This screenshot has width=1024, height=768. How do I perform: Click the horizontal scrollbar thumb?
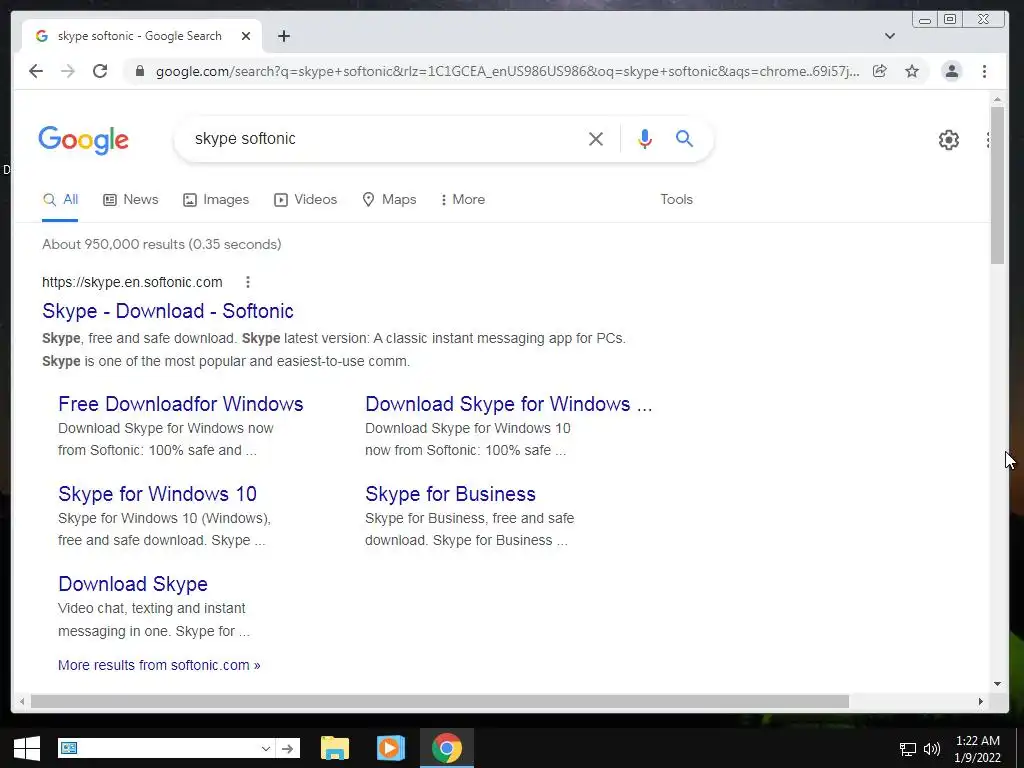440,701
